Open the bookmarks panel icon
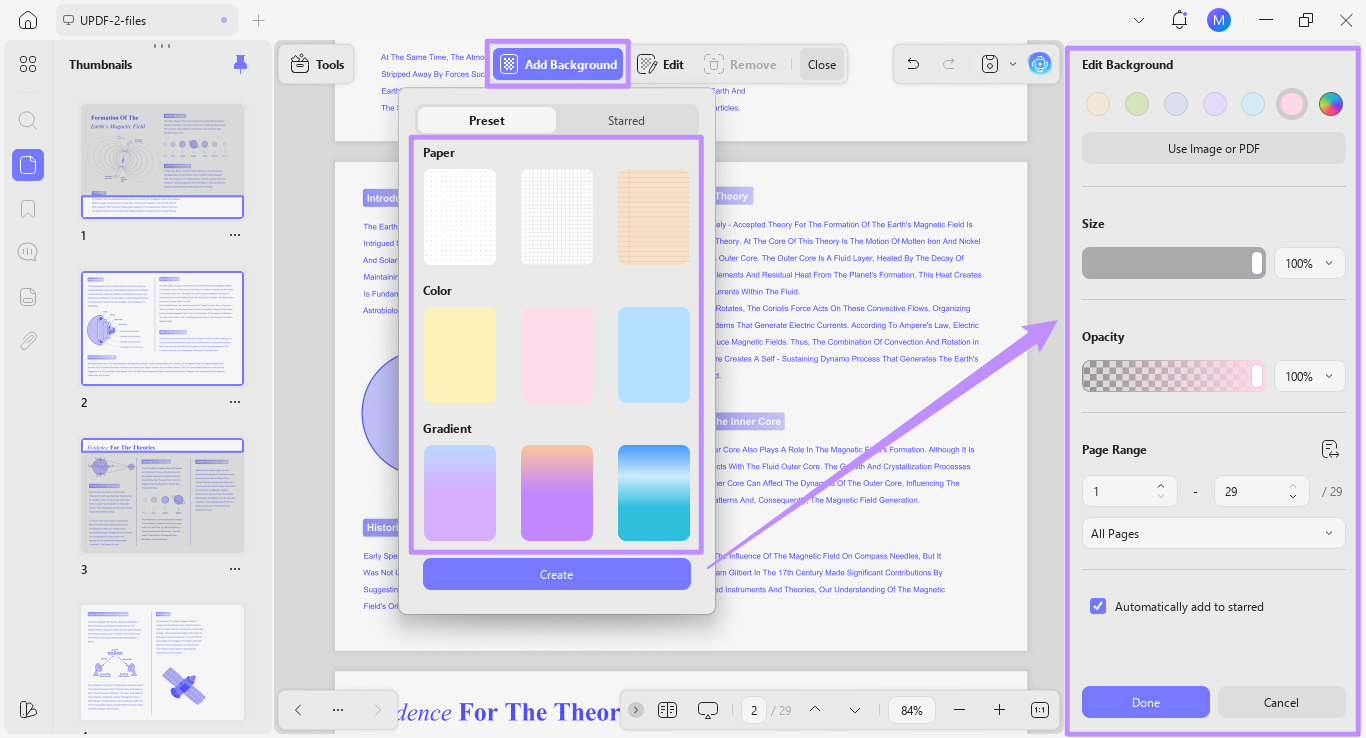The width and height of the screenshot is (1366, 738). (x=28, y=209)
